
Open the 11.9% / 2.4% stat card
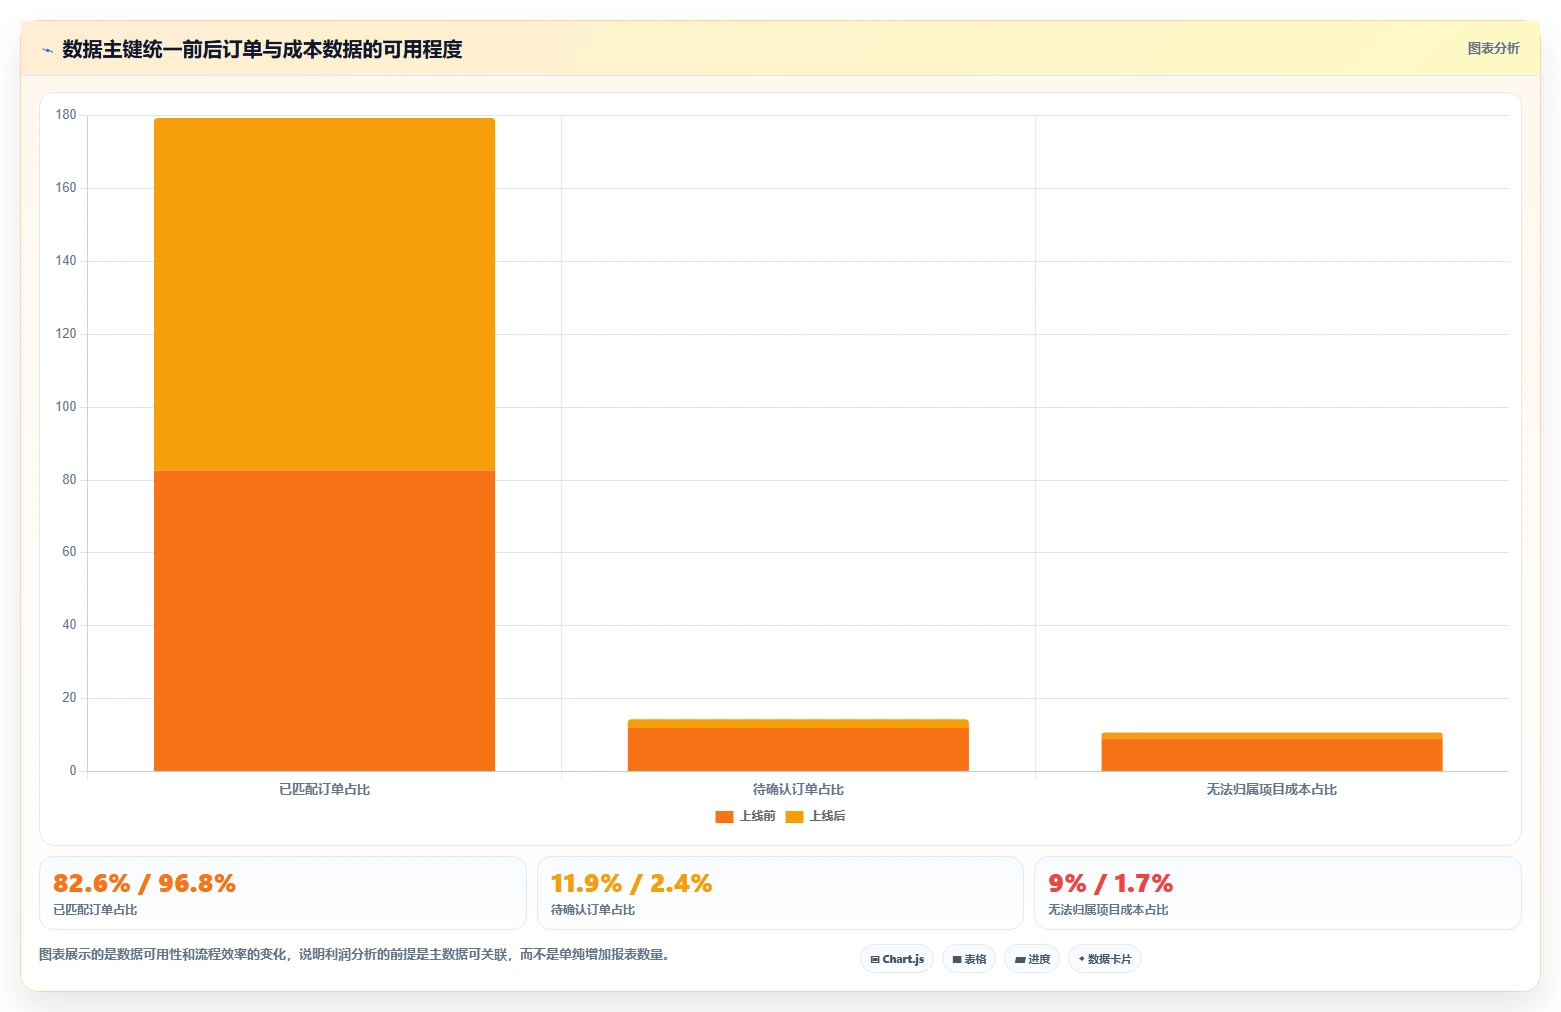pyautogui.click(x=780, y=893)
